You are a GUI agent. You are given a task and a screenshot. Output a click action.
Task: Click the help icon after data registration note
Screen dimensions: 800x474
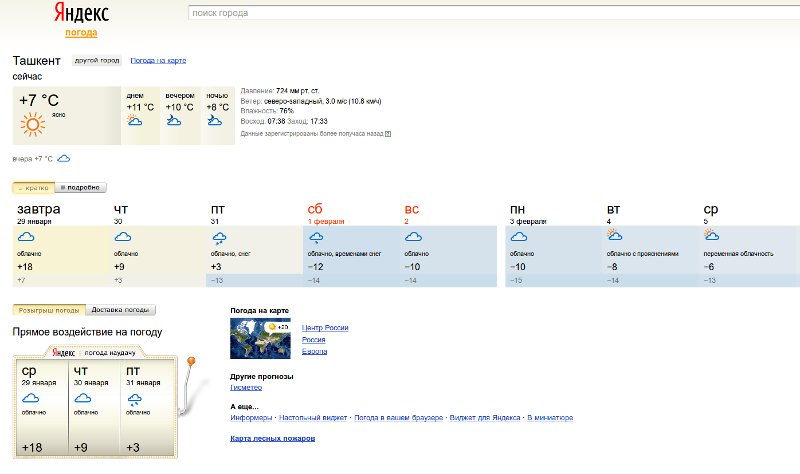tap(388, 133)
